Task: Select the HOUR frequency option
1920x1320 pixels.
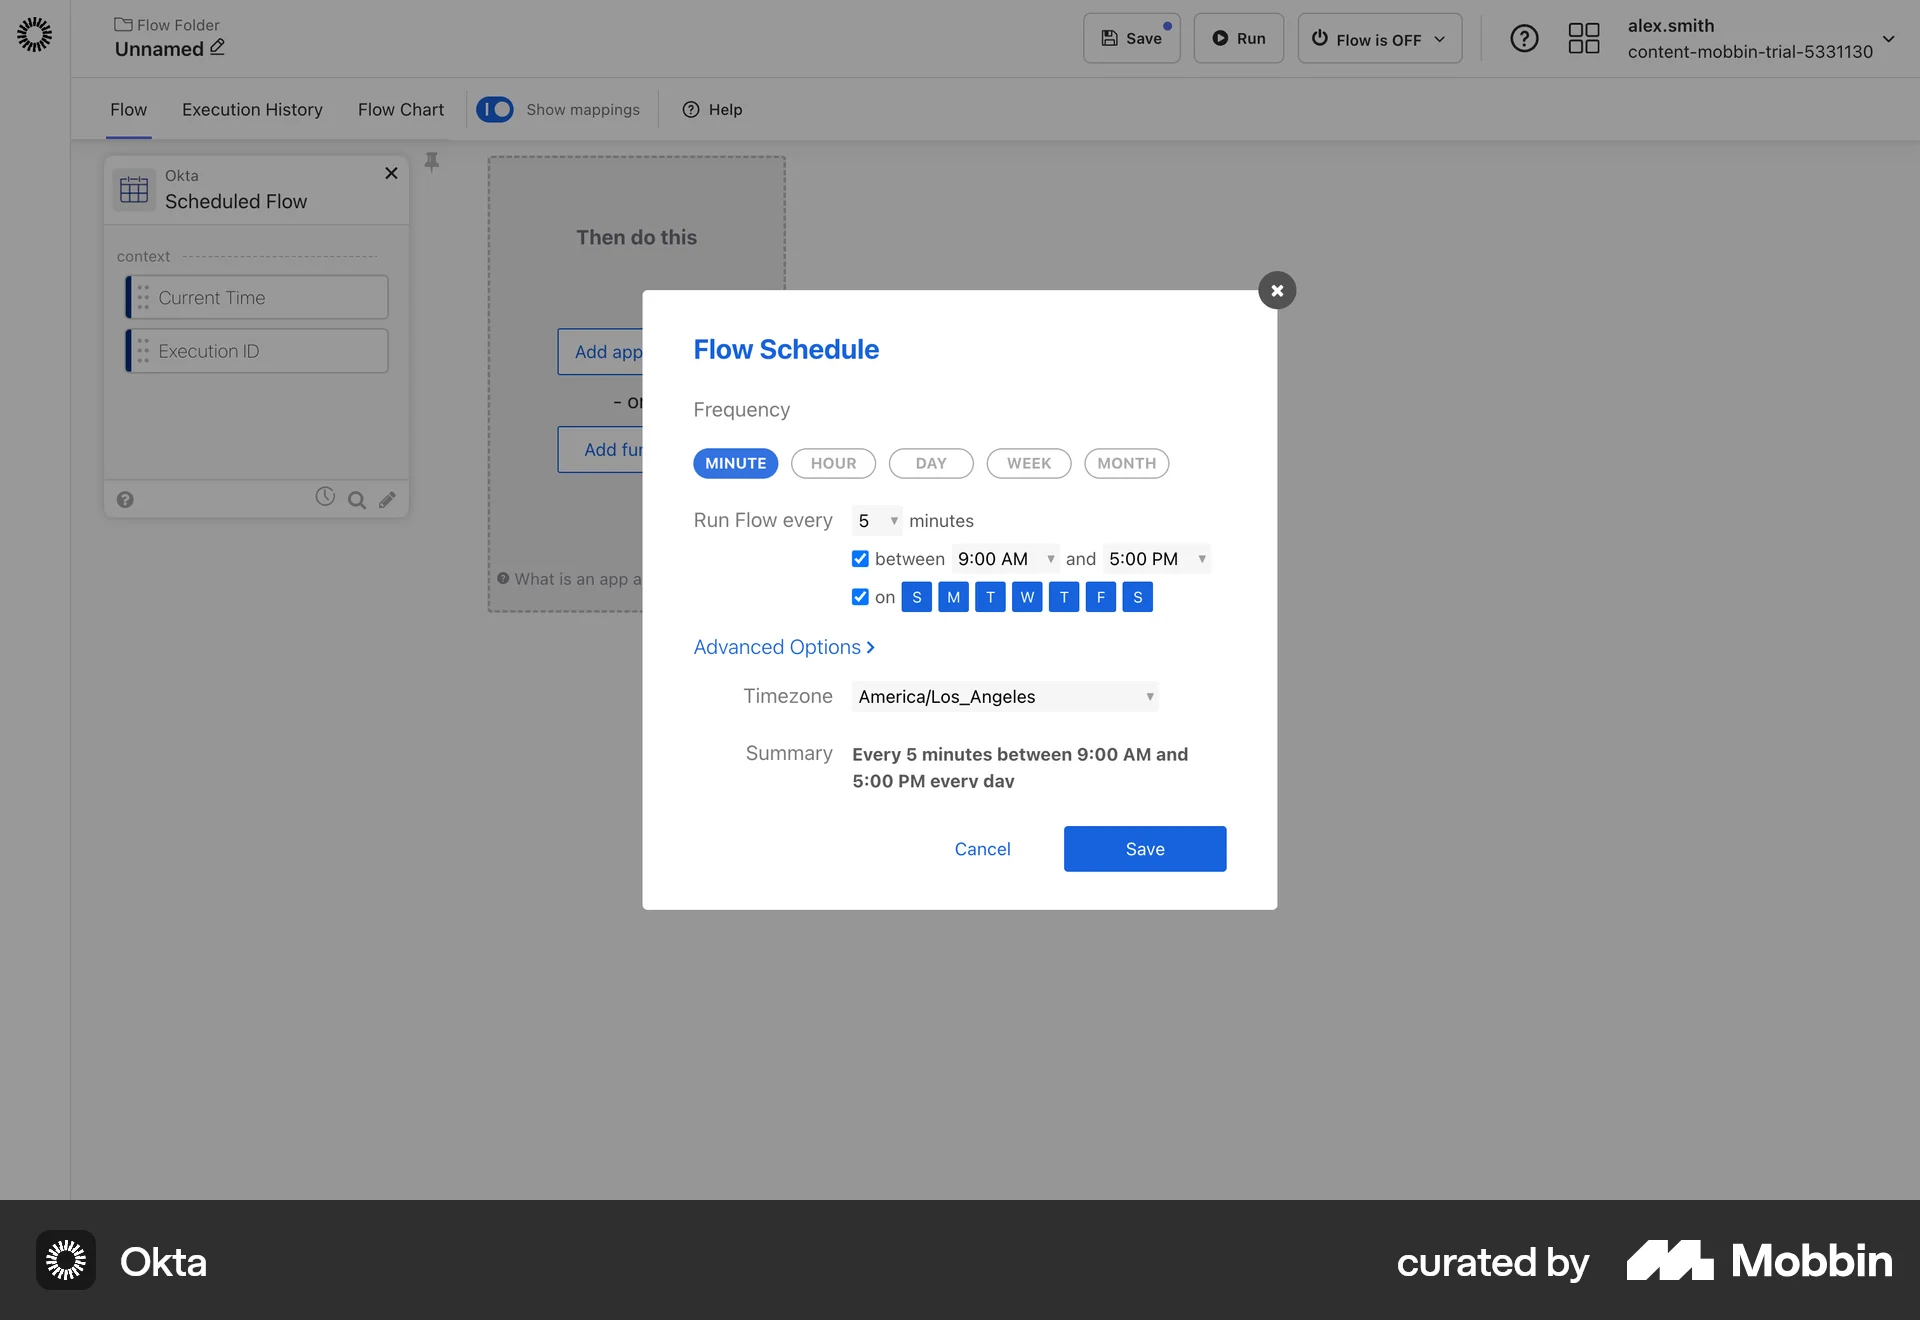Action: tap(833, 463)
